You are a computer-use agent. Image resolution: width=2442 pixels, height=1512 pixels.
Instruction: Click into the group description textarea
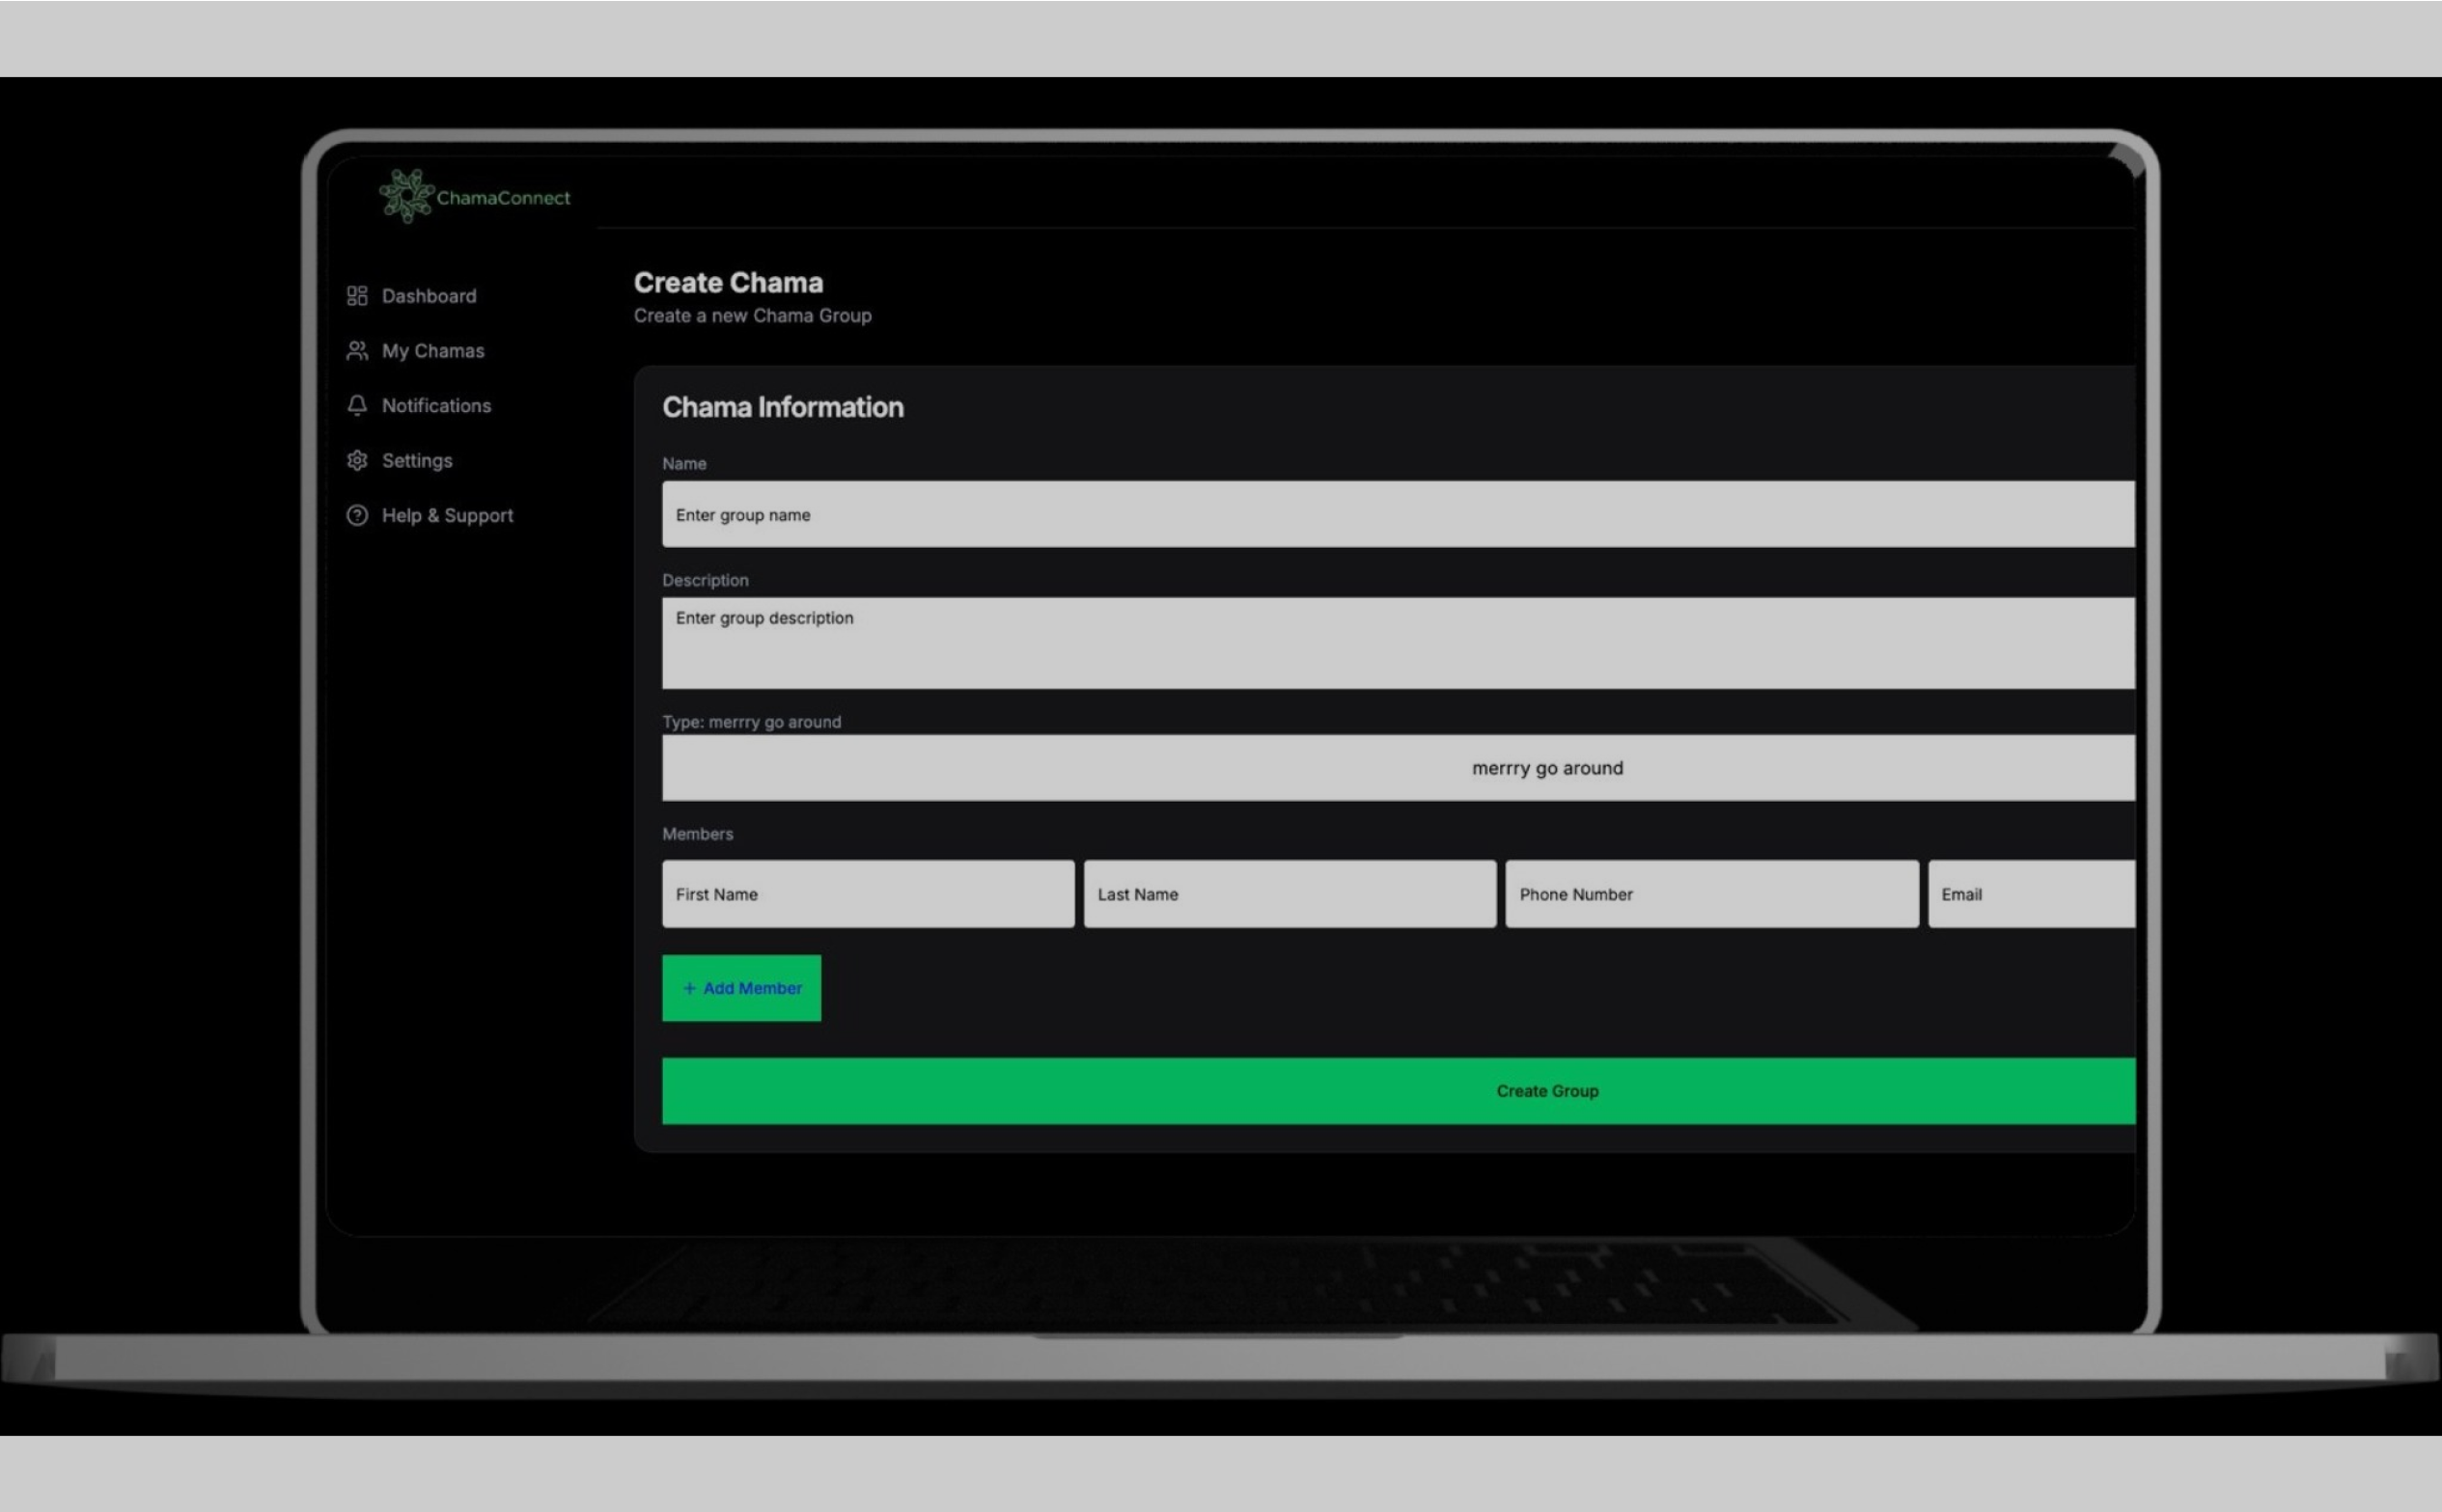[1397, 643]
